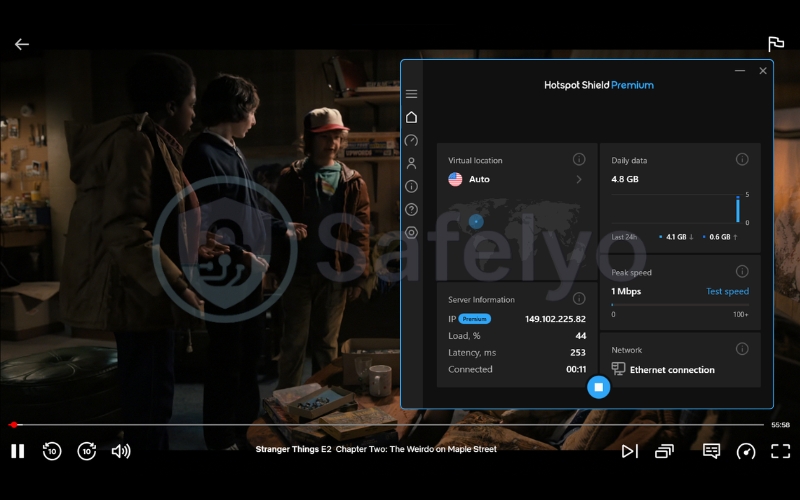The height and width of the screenshot is (500, 800).
Task: Click the Premium IP badge
Action: pyautogui.click(x=474, y=319)
